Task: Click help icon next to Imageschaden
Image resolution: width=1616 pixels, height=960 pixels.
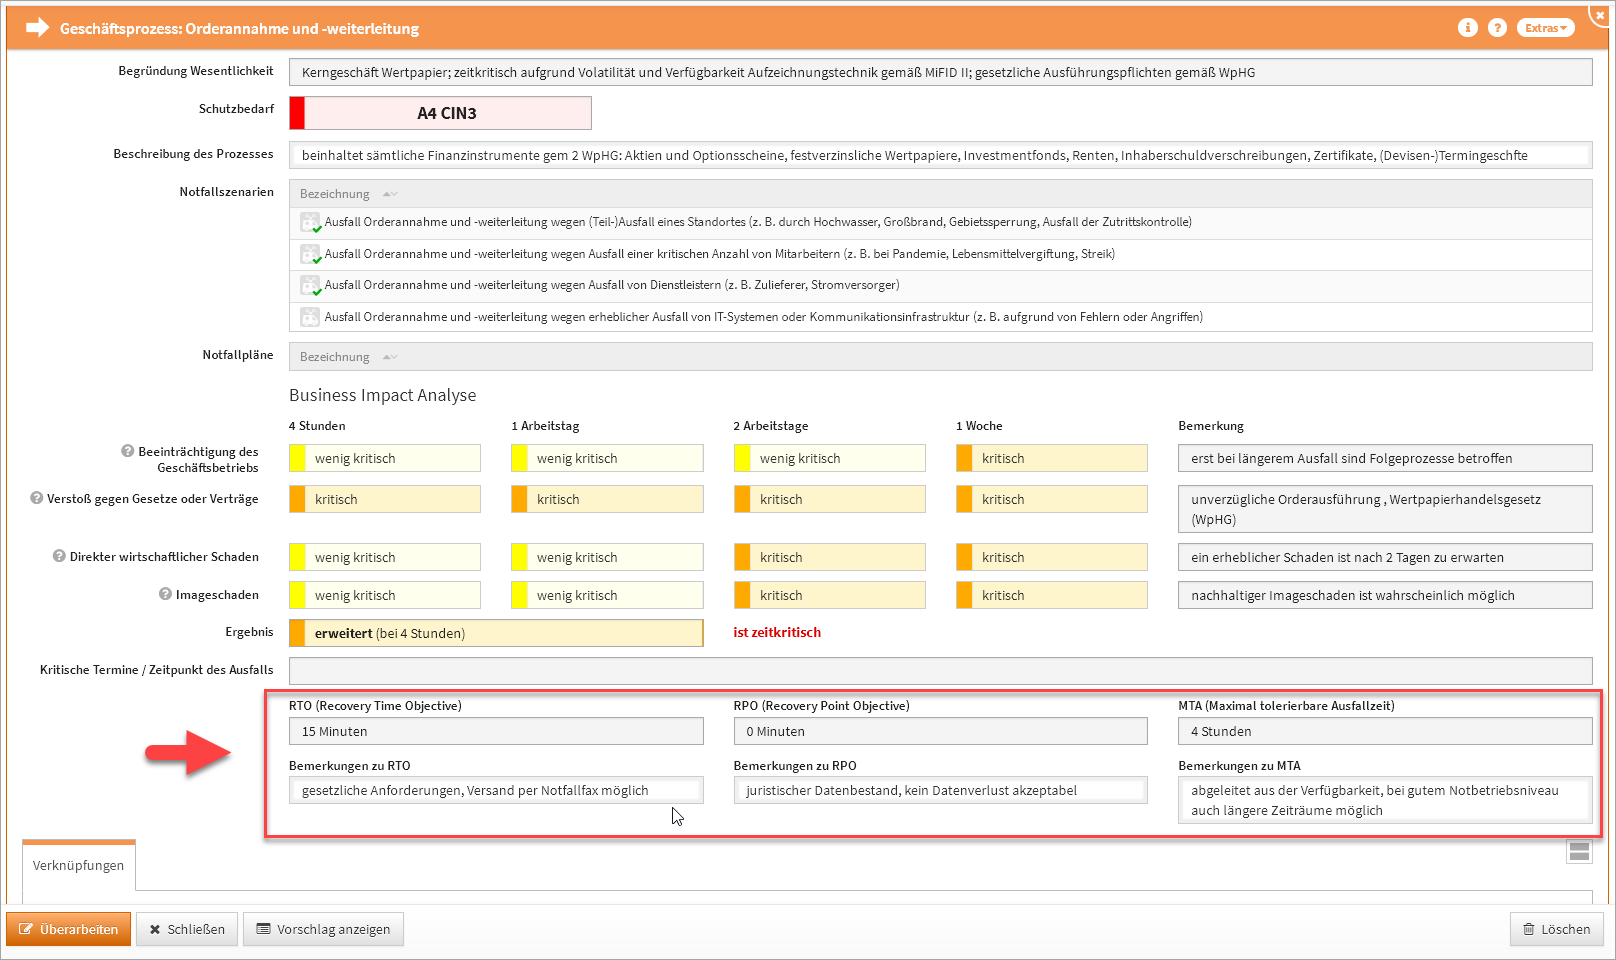Action: (x=165, y=594)
